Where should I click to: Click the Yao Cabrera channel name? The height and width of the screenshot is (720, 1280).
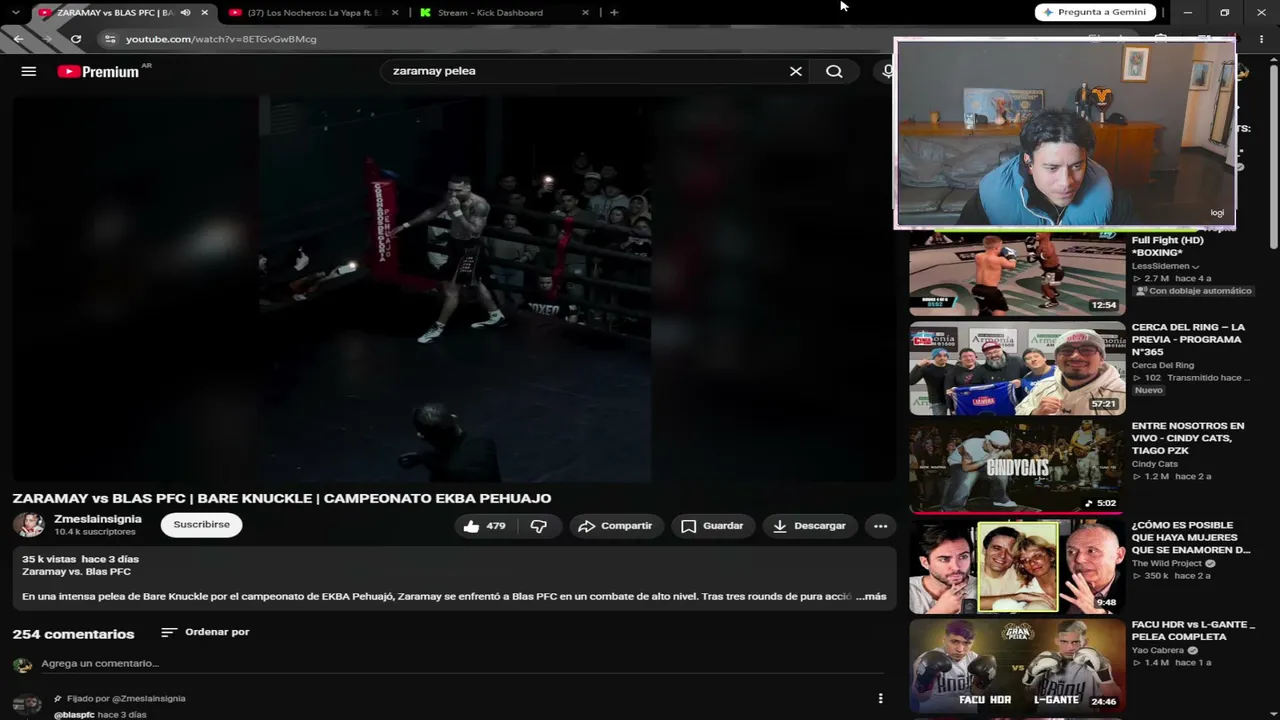tap(1158, 650)
